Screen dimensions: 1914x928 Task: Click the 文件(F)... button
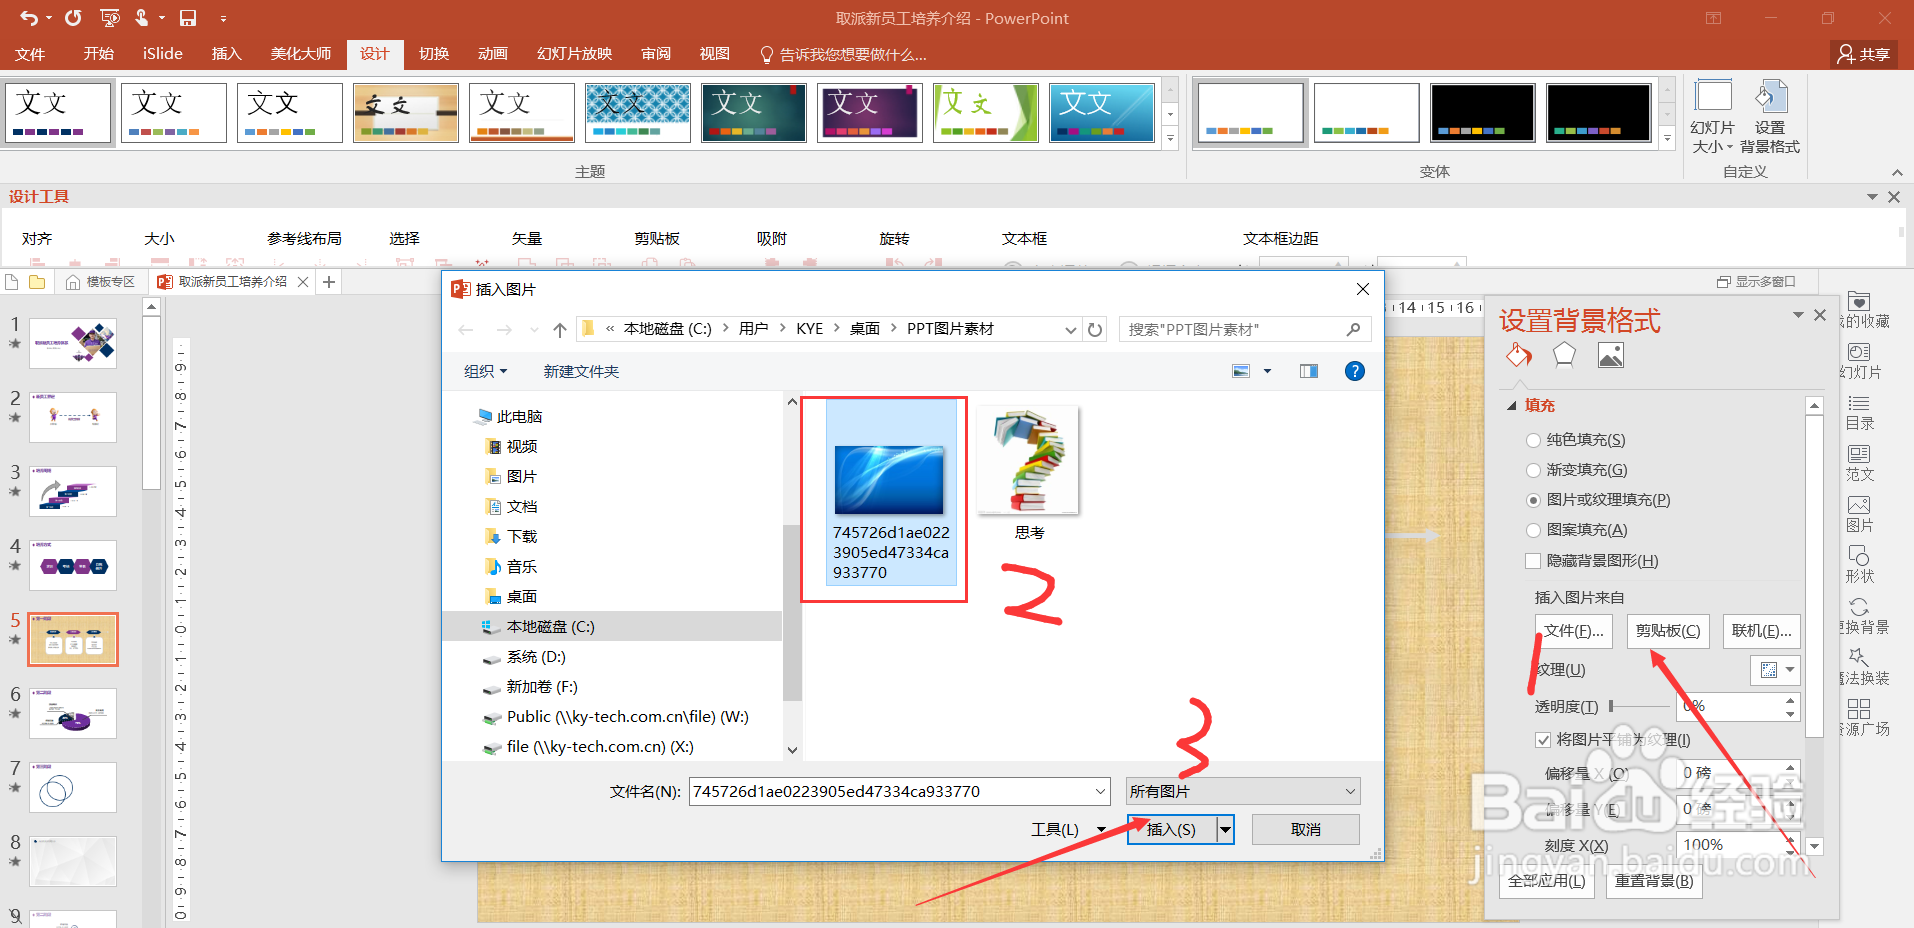(1573, 631)
